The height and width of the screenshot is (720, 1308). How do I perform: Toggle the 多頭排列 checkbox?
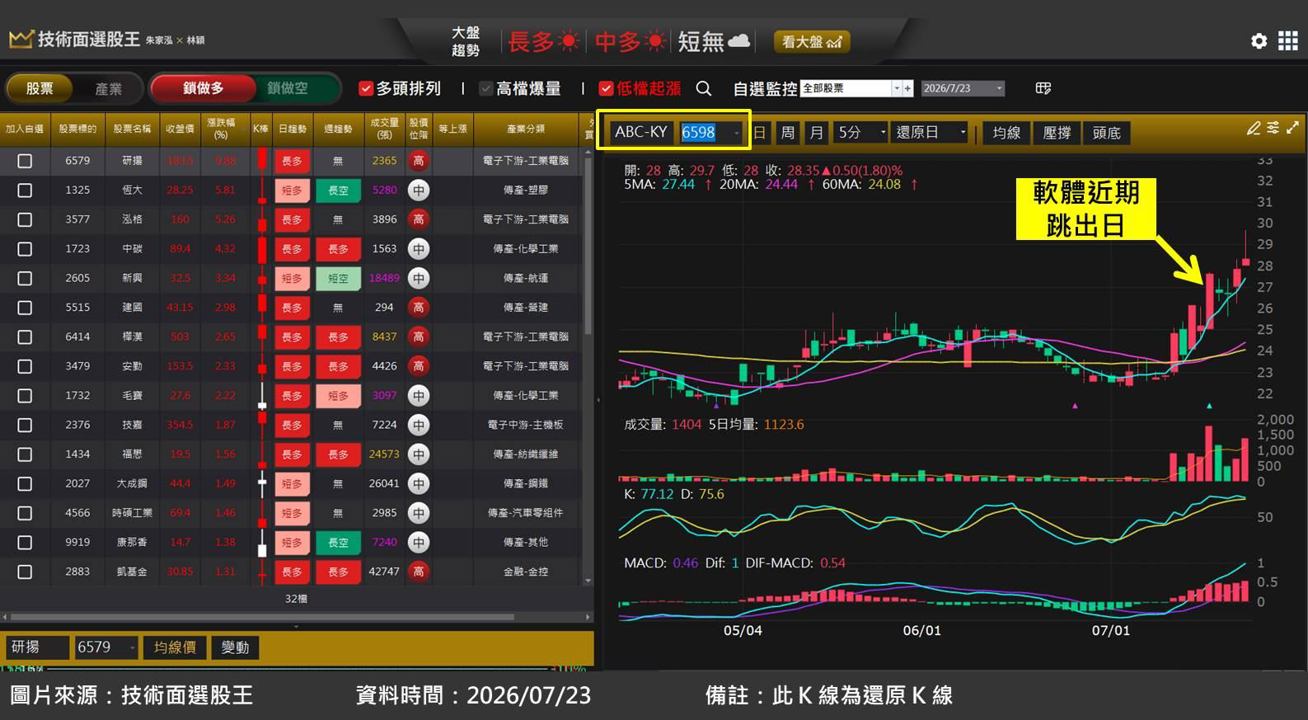point(366,89)
